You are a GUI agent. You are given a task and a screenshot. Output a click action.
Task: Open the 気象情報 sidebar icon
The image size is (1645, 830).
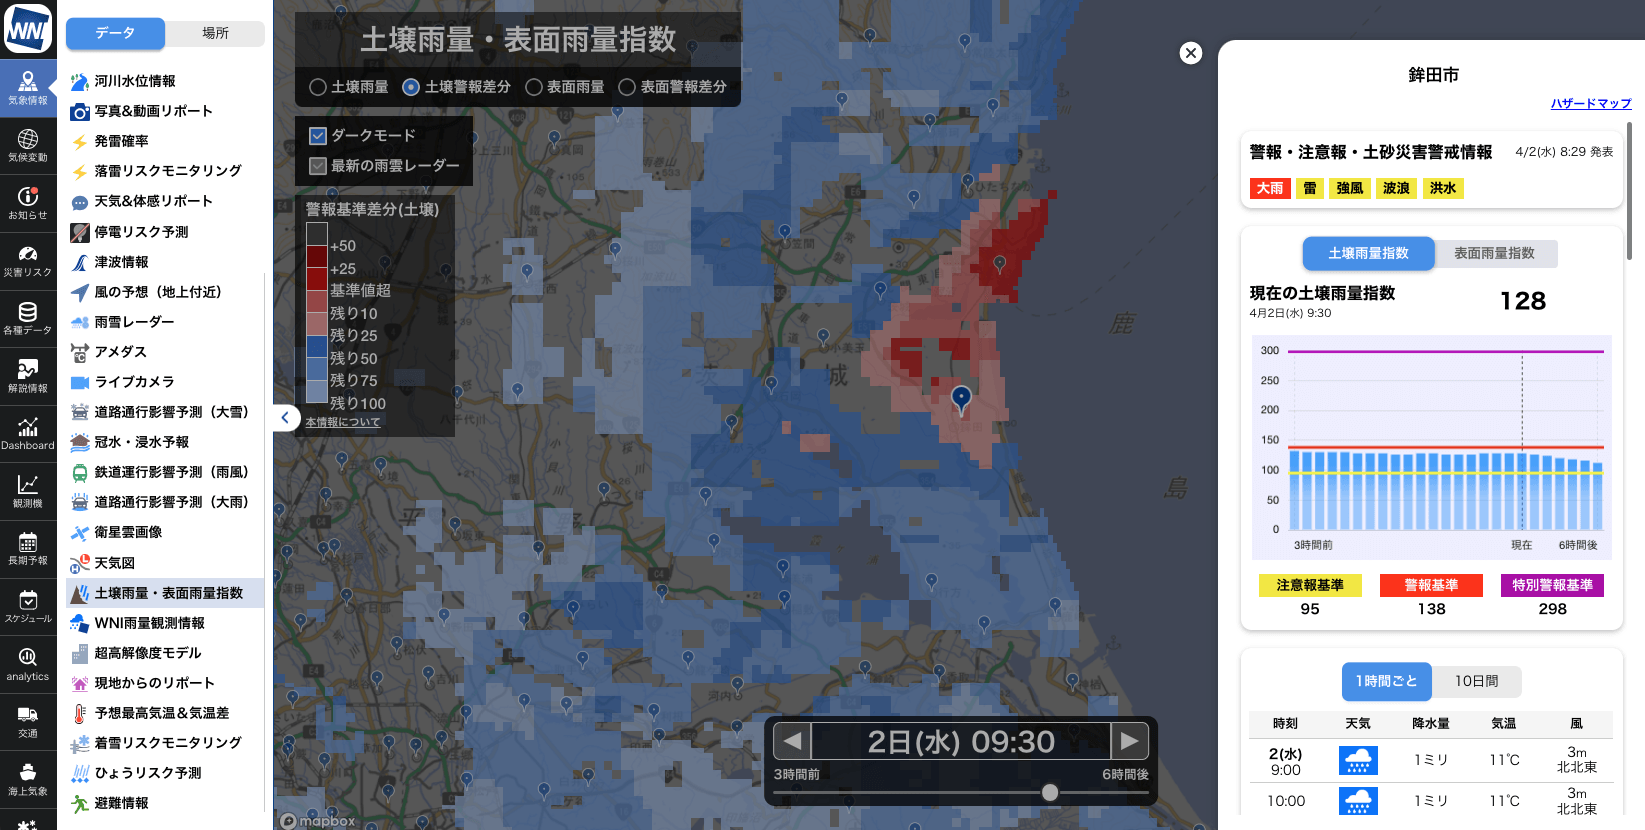point(28,88)
